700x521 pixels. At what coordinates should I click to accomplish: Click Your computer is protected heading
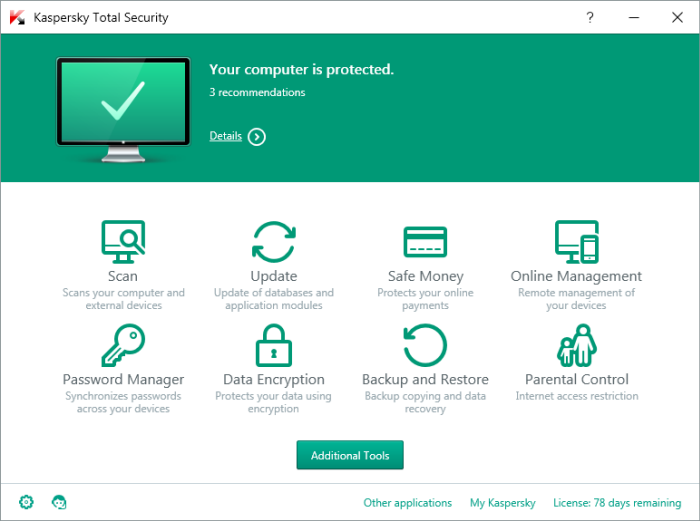302,70
